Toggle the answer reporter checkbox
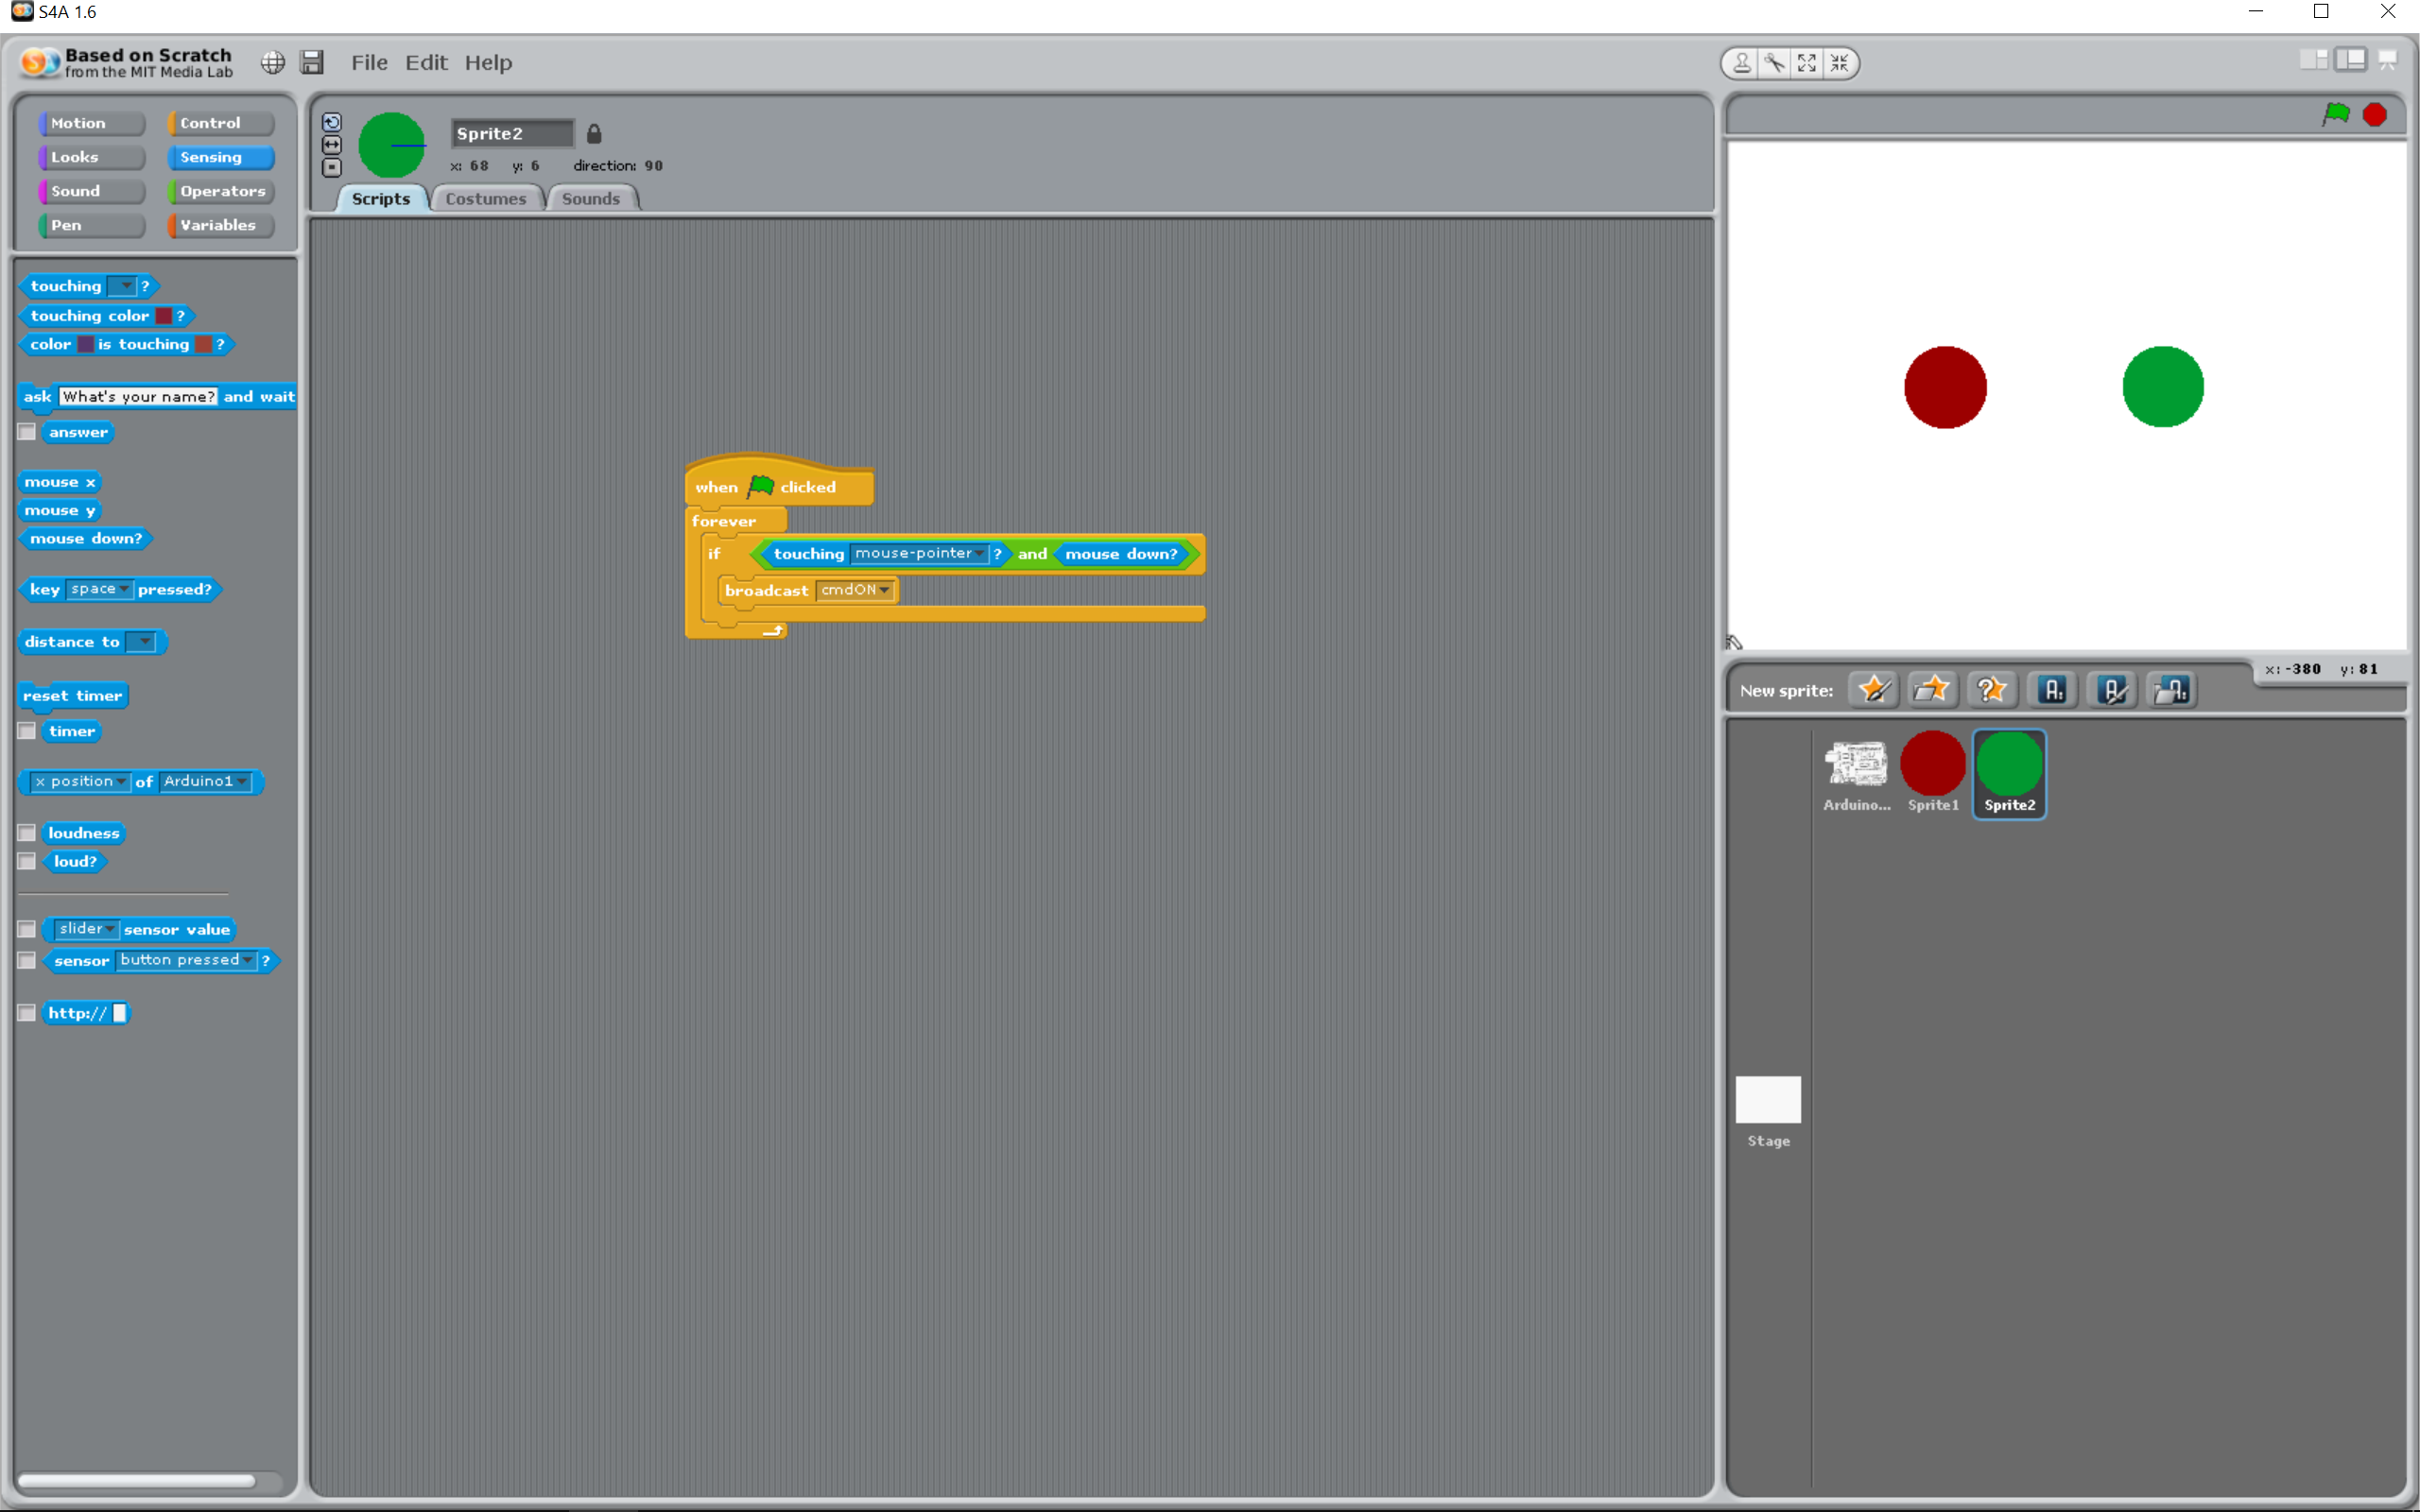The image size is (2420, 1512). (27, 432)
